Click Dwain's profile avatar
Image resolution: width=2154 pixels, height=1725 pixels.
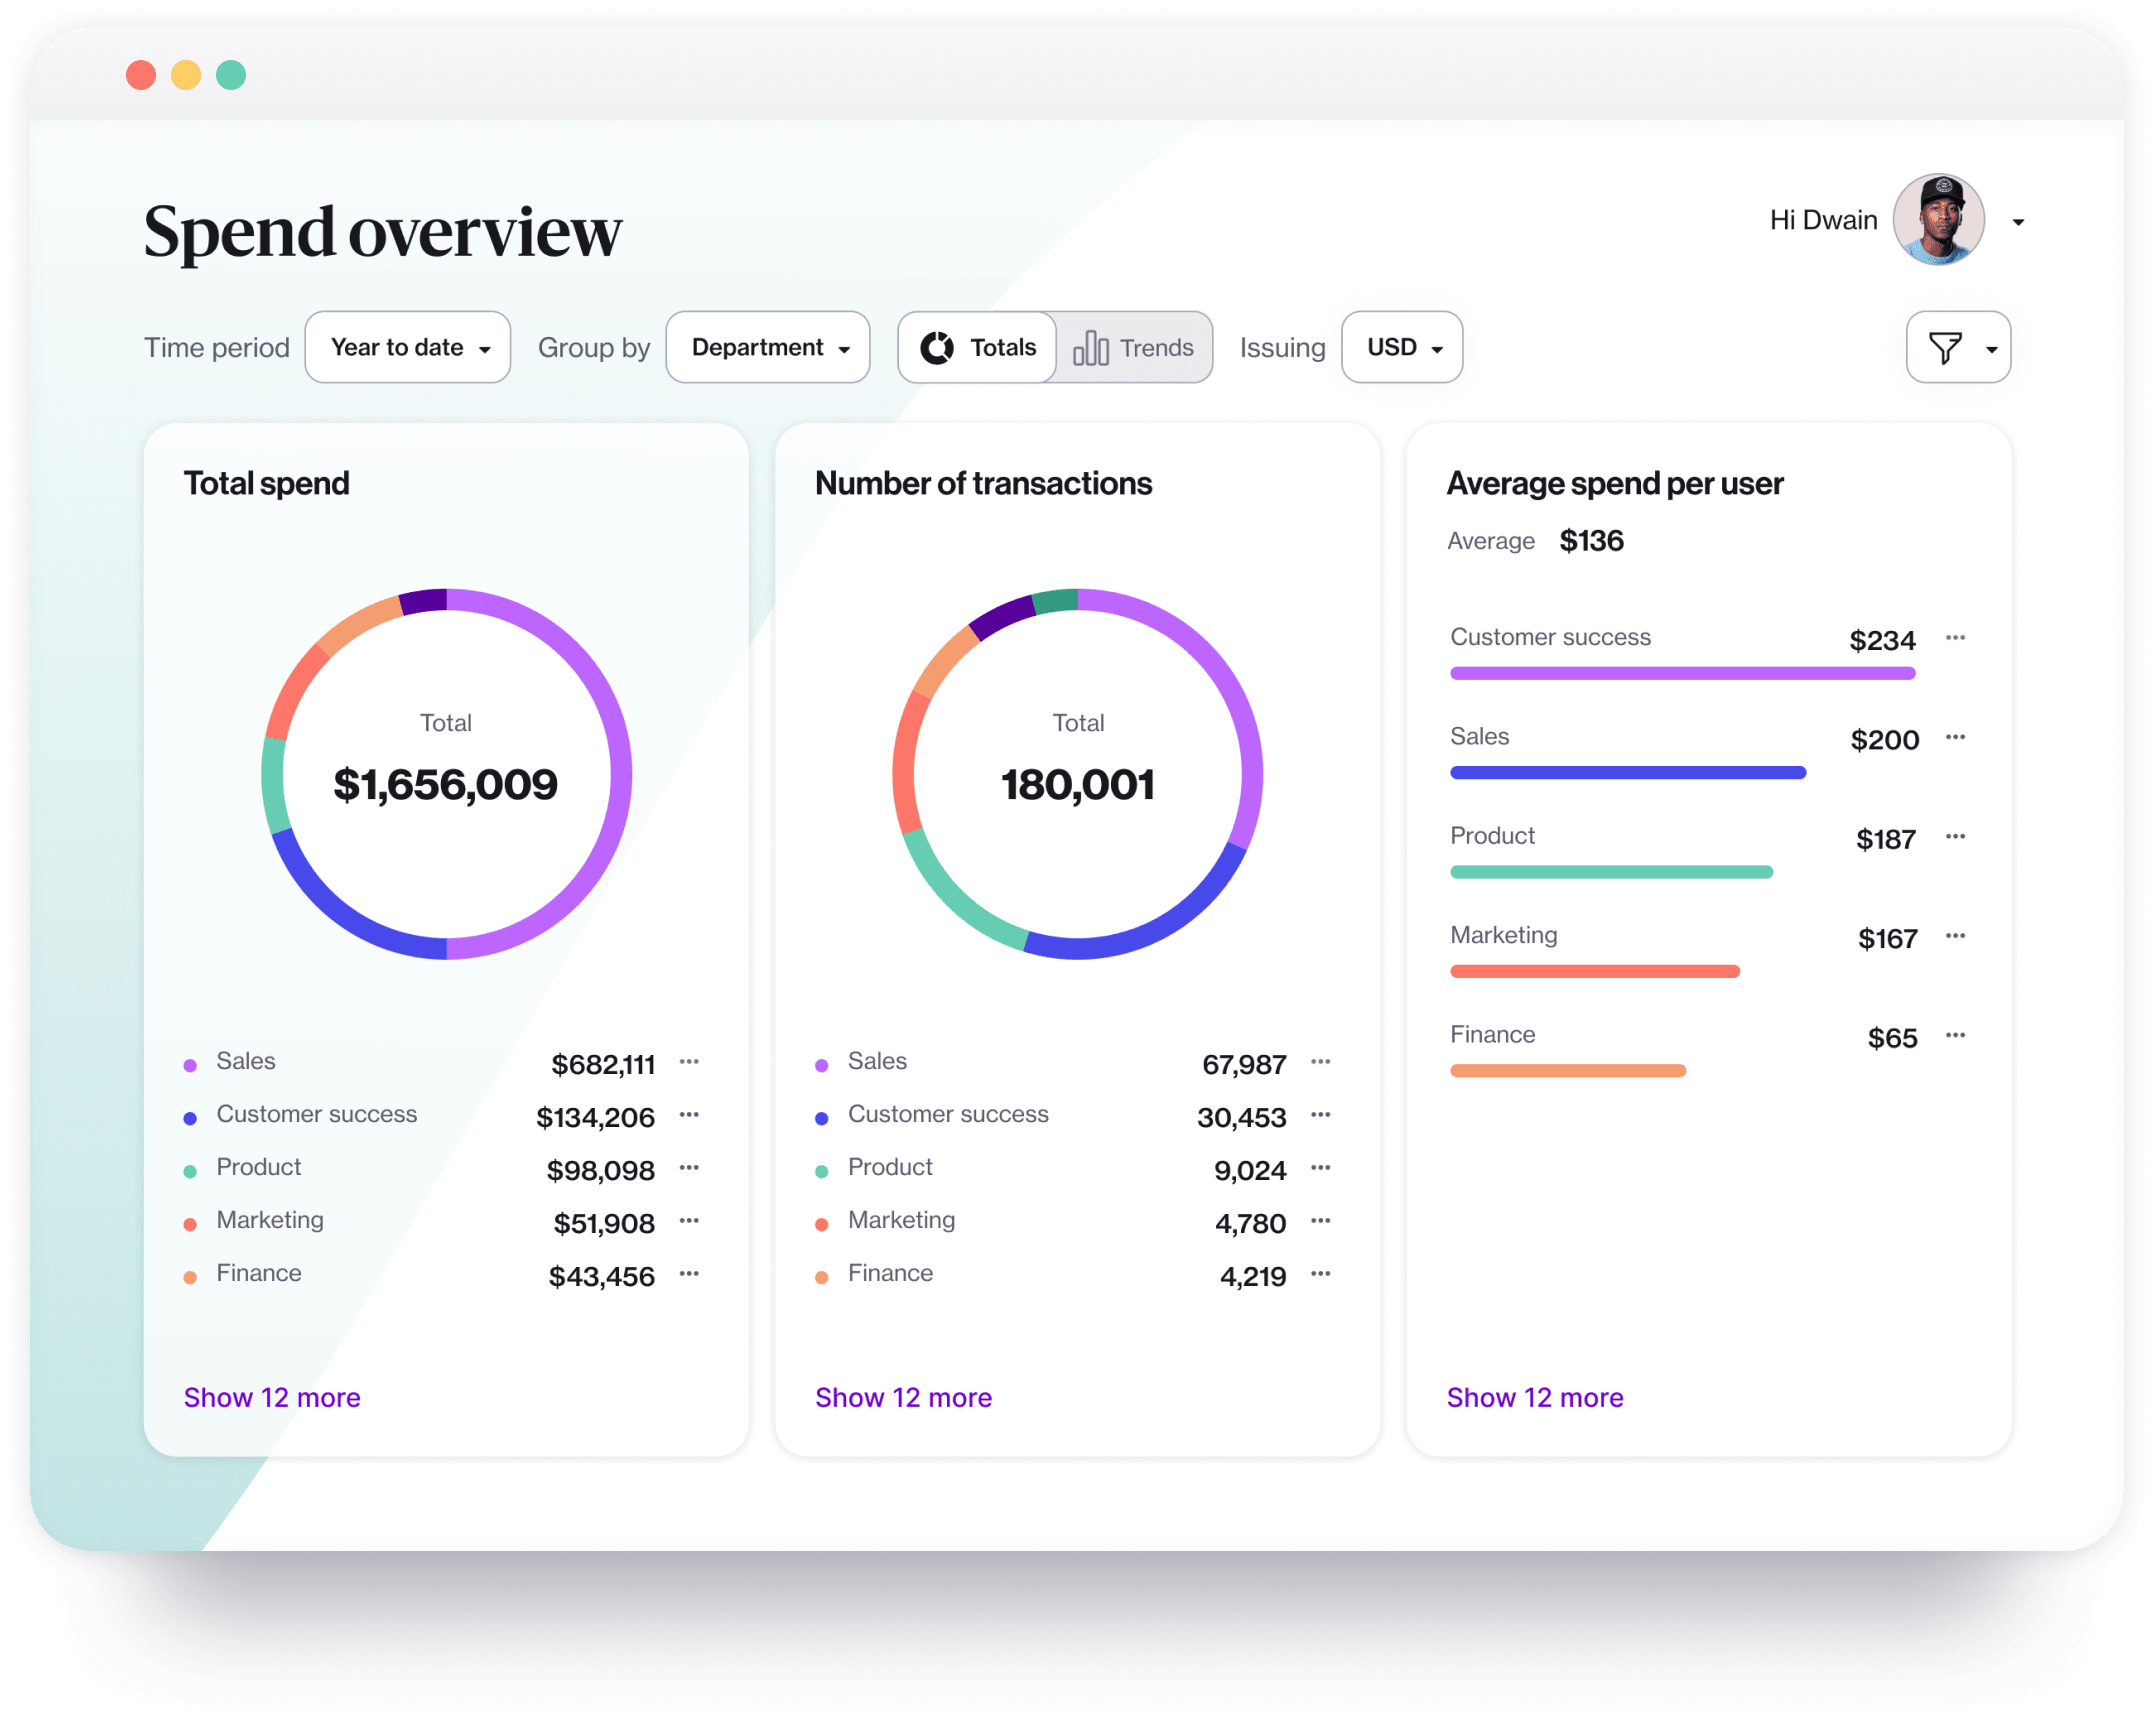[x=1938, y=219]
